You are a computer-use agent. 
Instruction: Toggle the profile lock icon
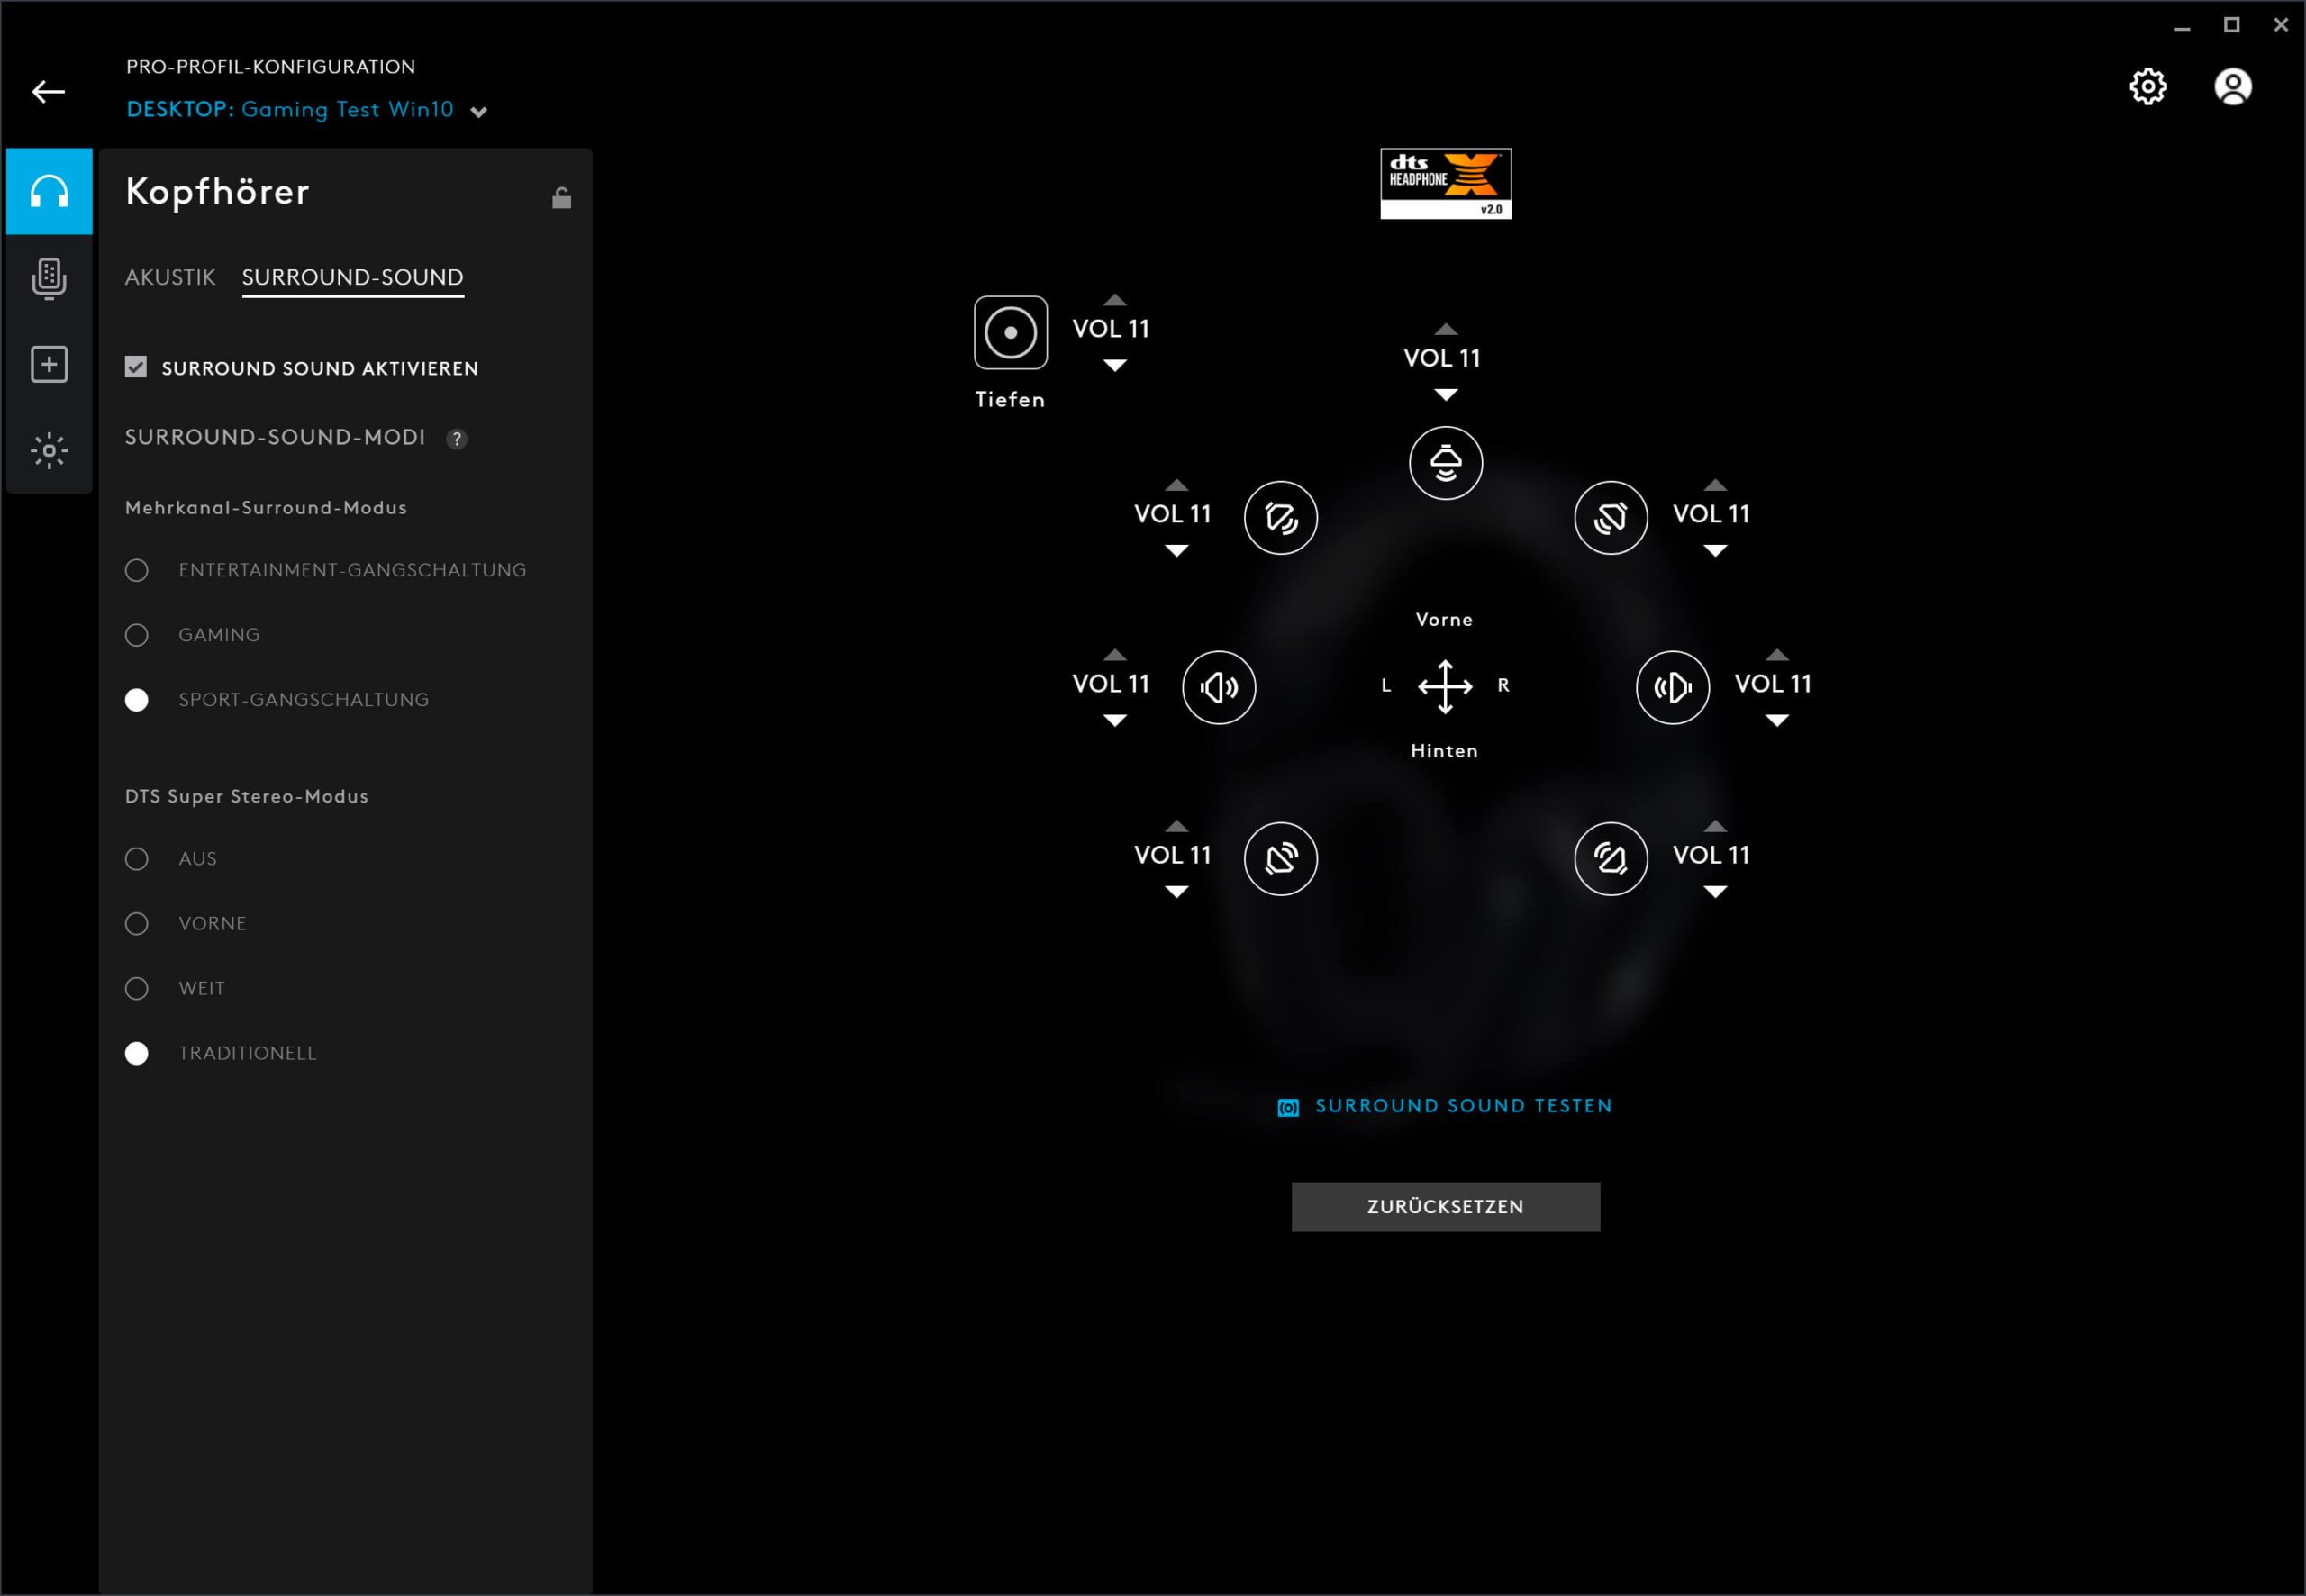[x=561, y=198]
